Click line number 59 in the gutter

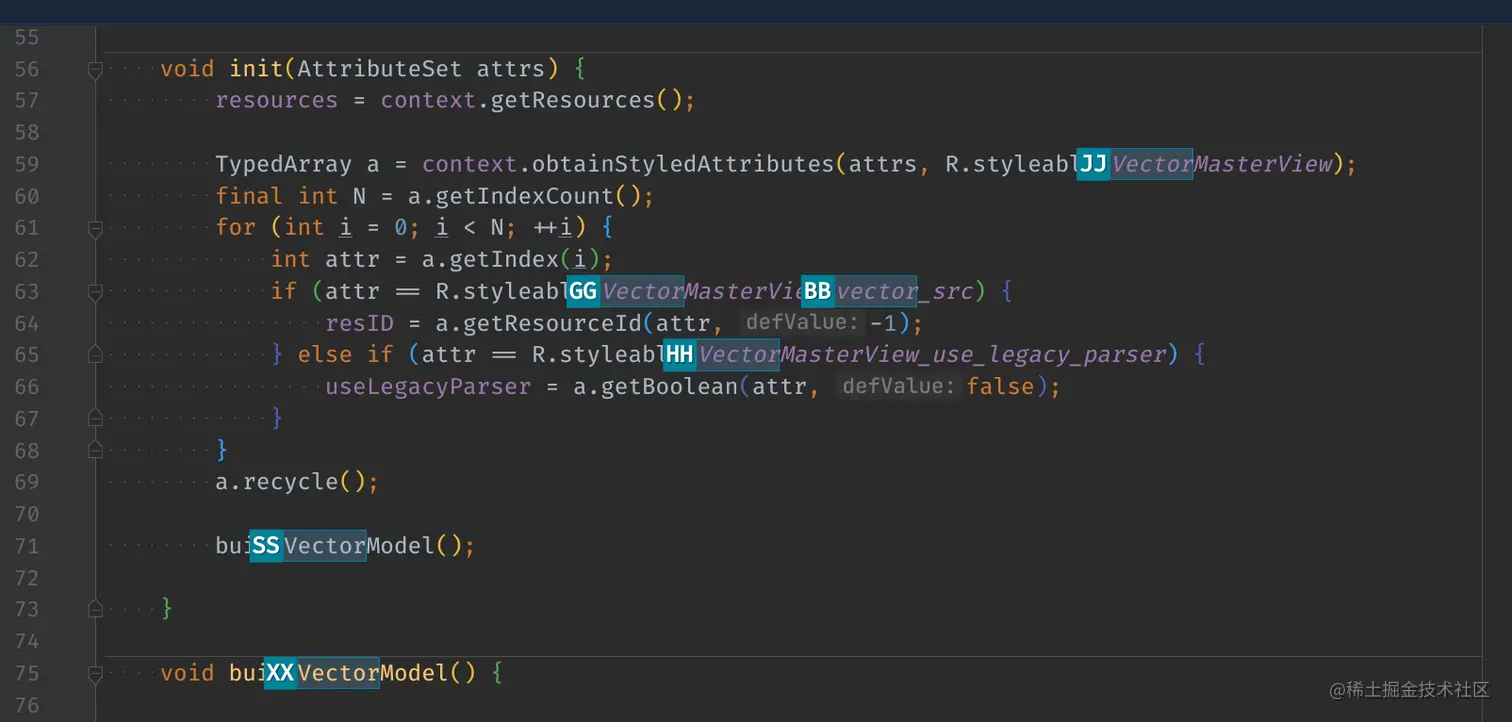tap(27, 164)
